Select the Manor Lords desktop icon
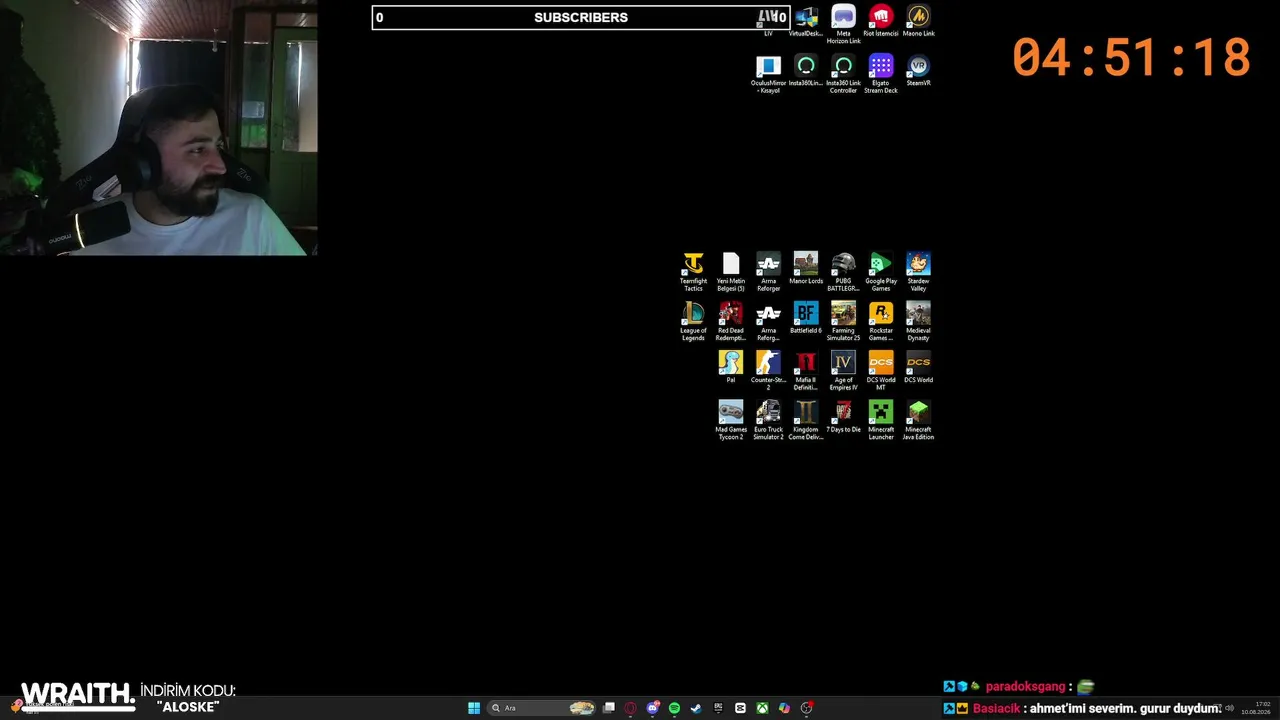1280x720 pixels. (x=806, y=268)
